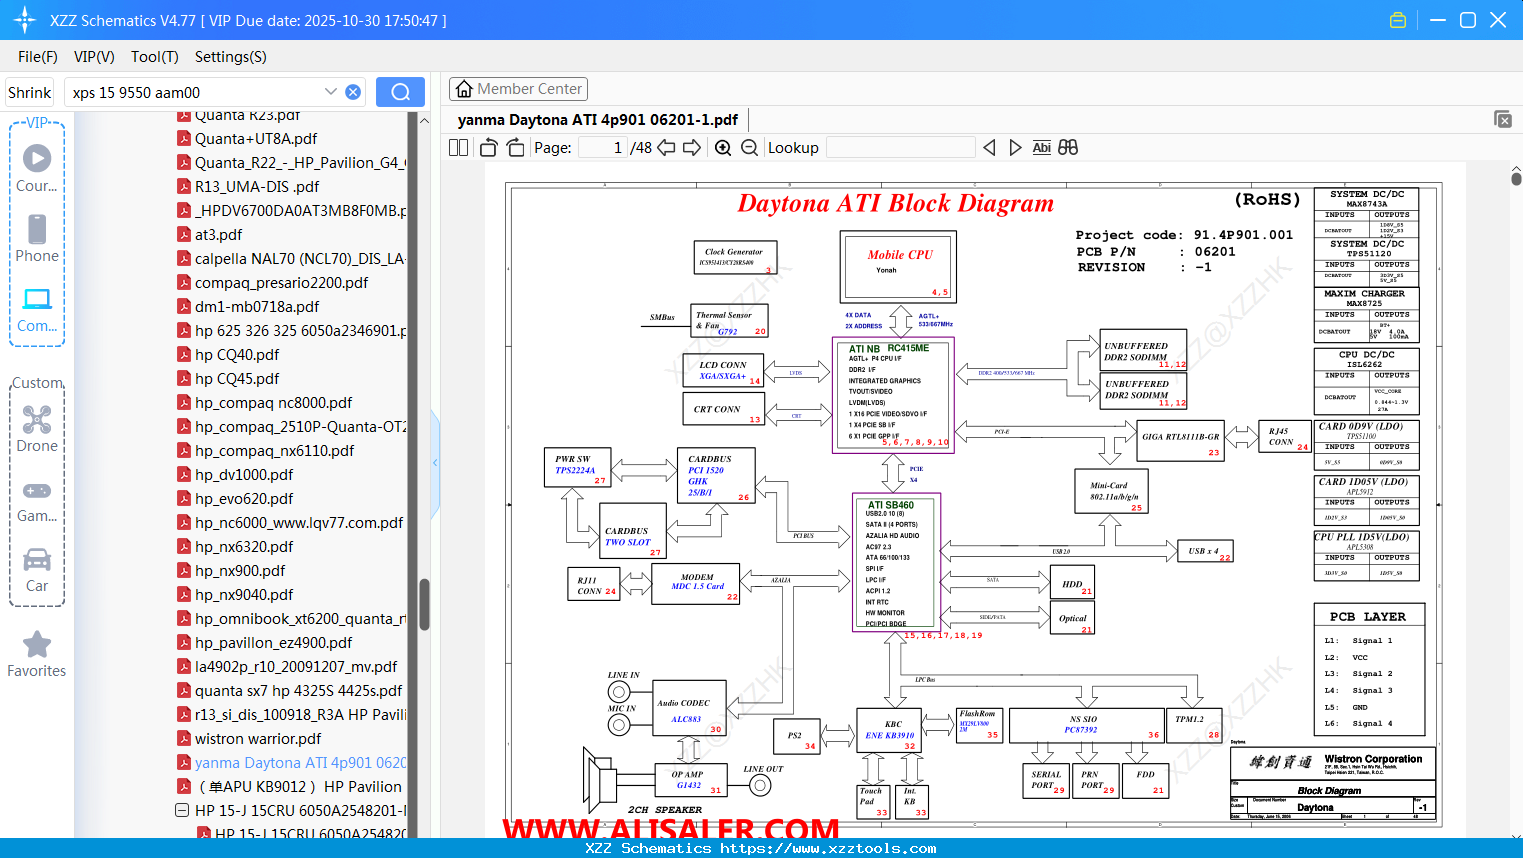Open compaq_presario2200.pdf
The image size is (1523, 858).
point(281,283)
